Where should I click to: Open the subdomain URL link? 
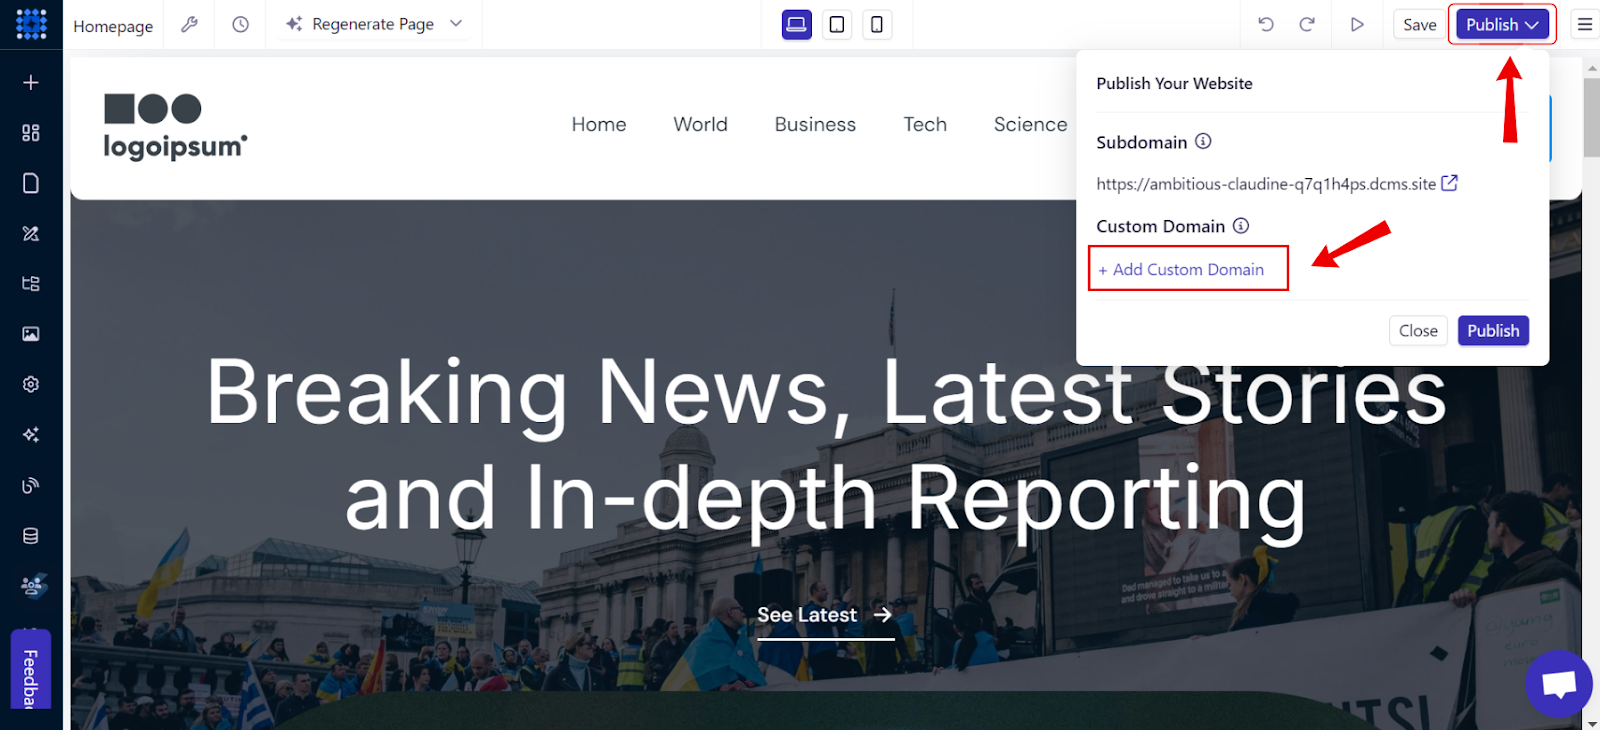1266,184
